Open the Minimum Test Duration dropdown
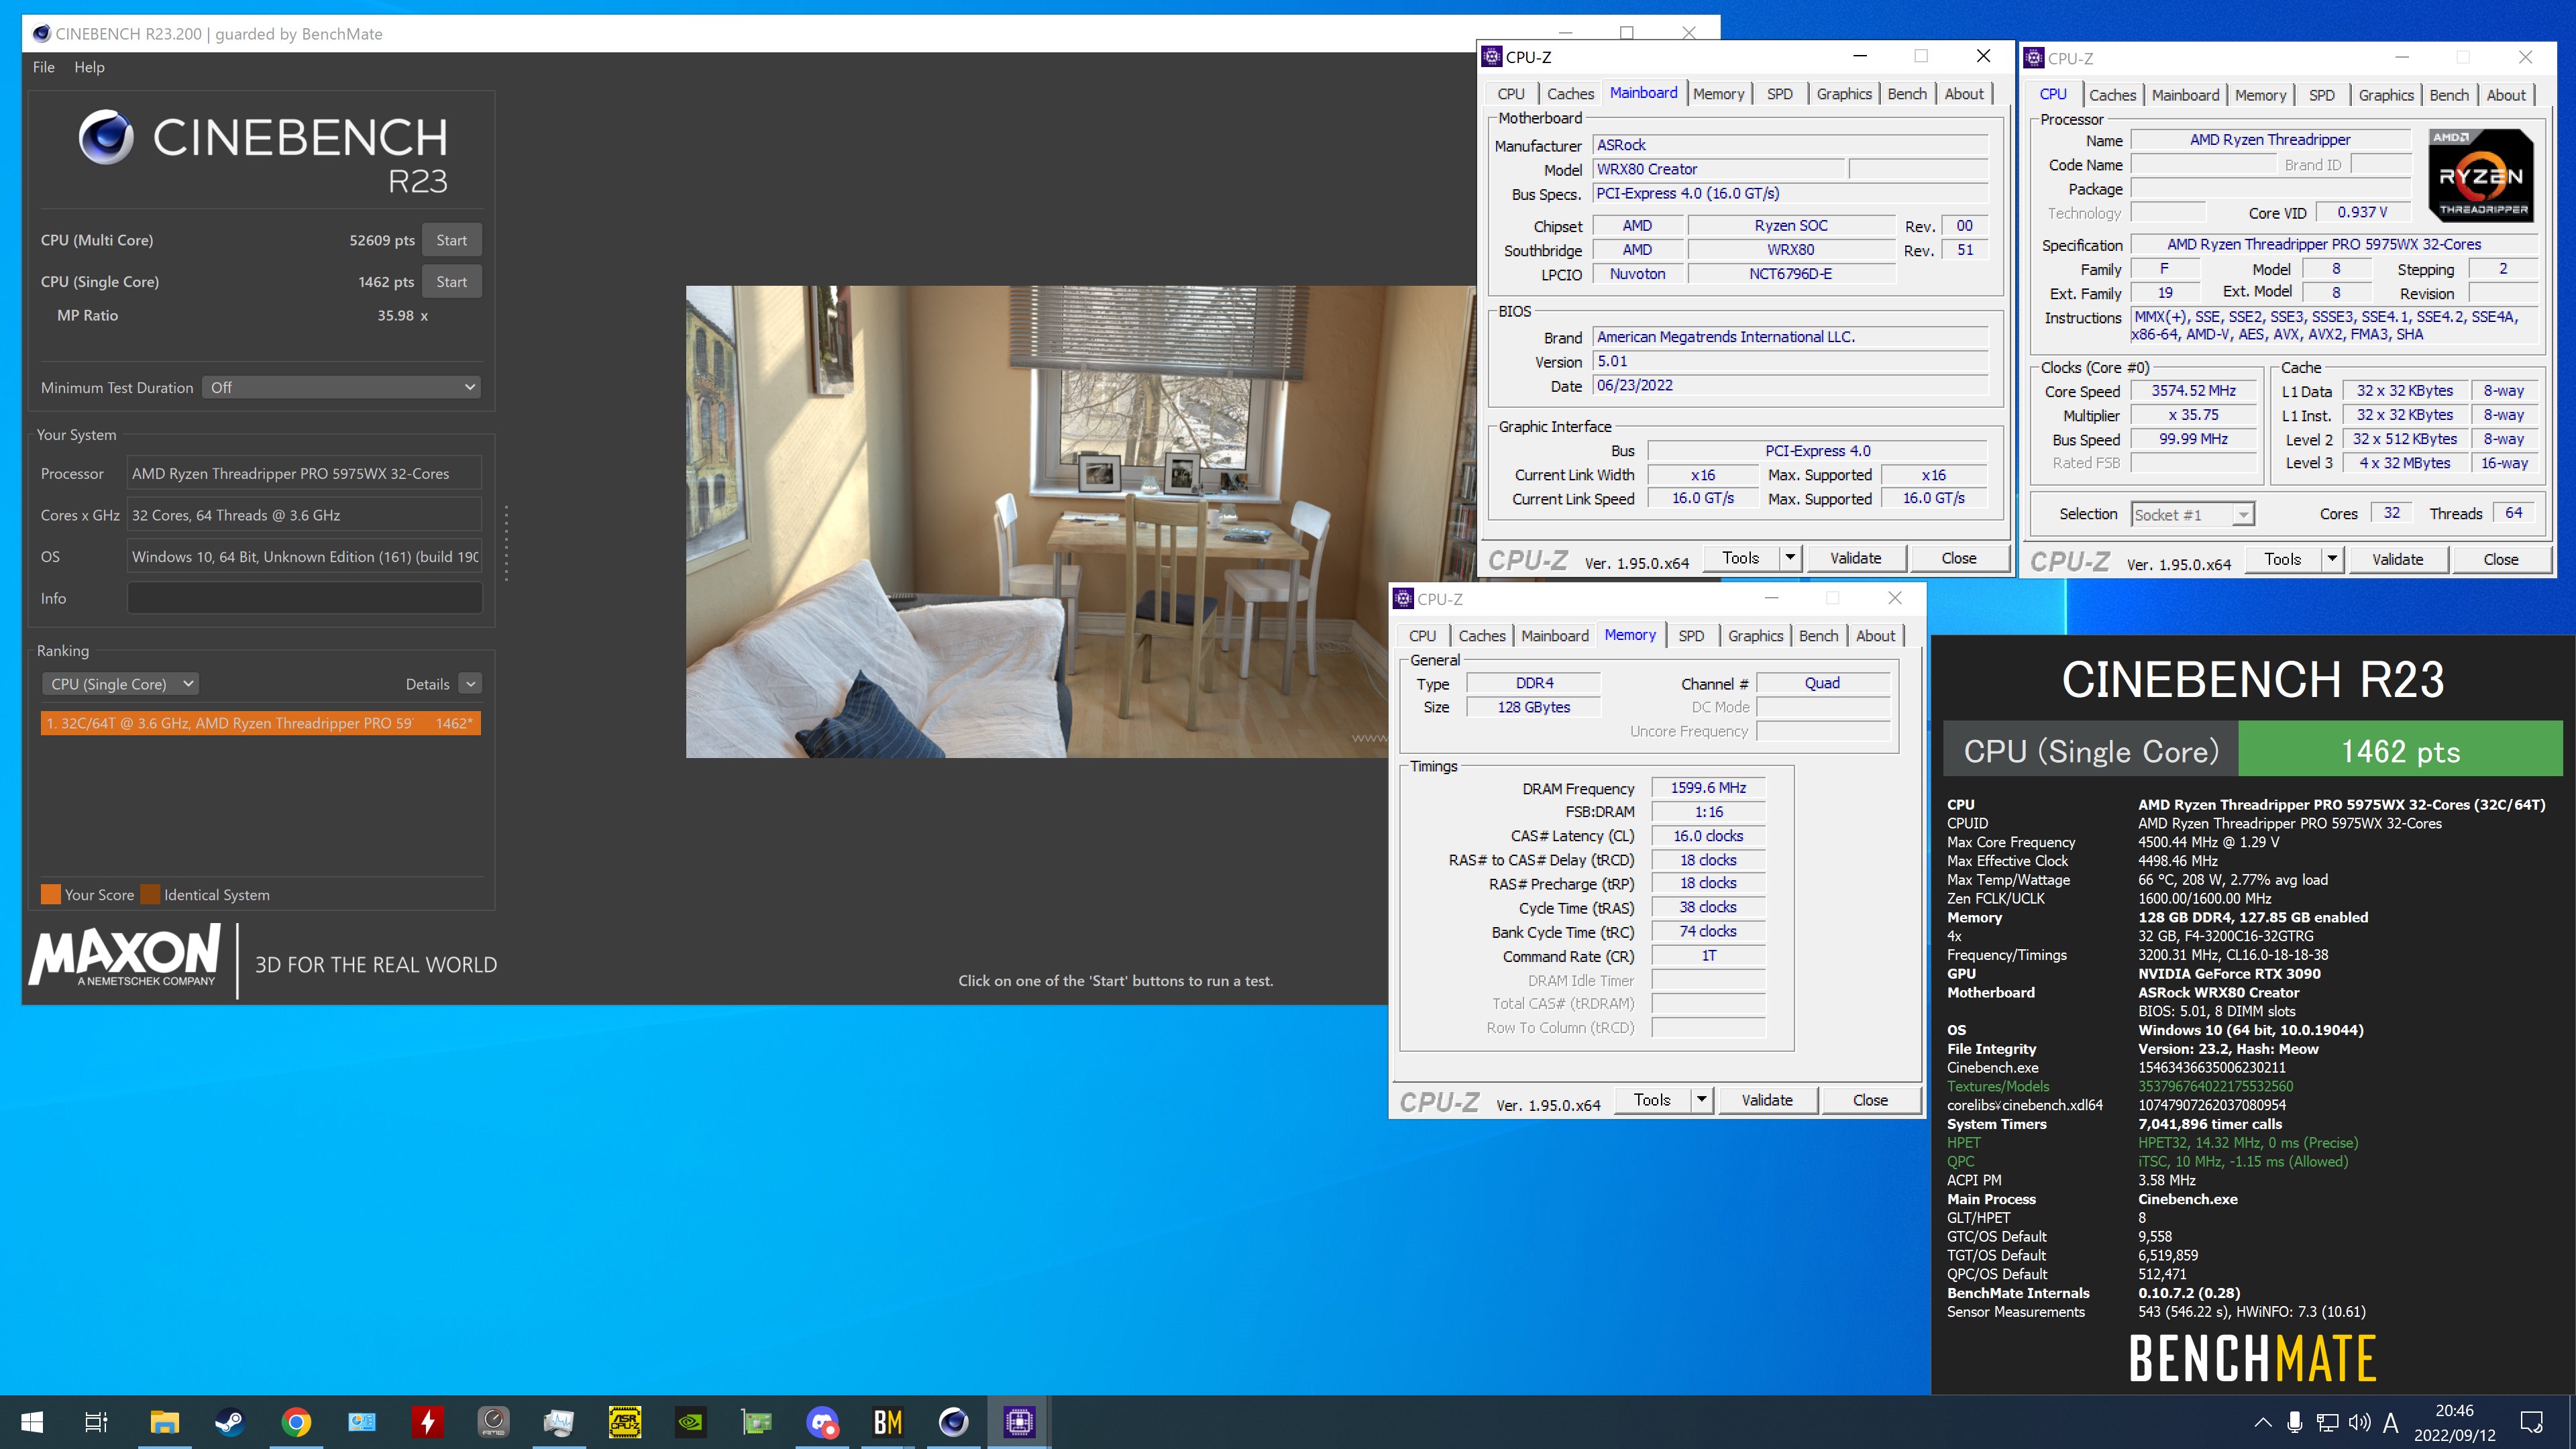Image resolution: width=2576 pixels, height=1449 pixels. point(341,387)
